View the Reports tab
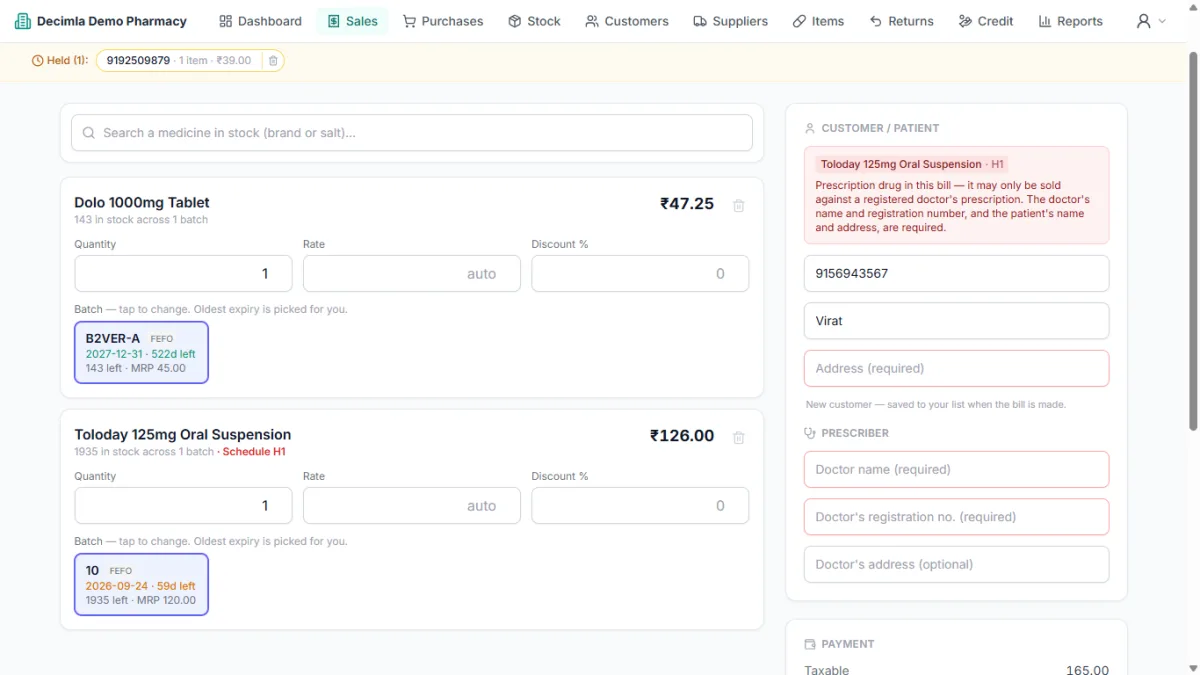This screenshot has width=1200, height=675. tap(1070, 21)
